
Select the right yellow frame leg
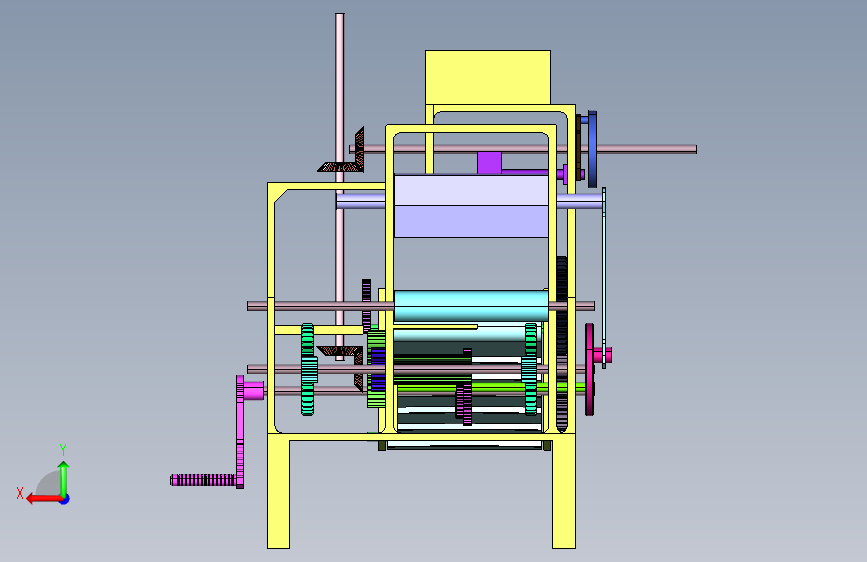point(564,491)
